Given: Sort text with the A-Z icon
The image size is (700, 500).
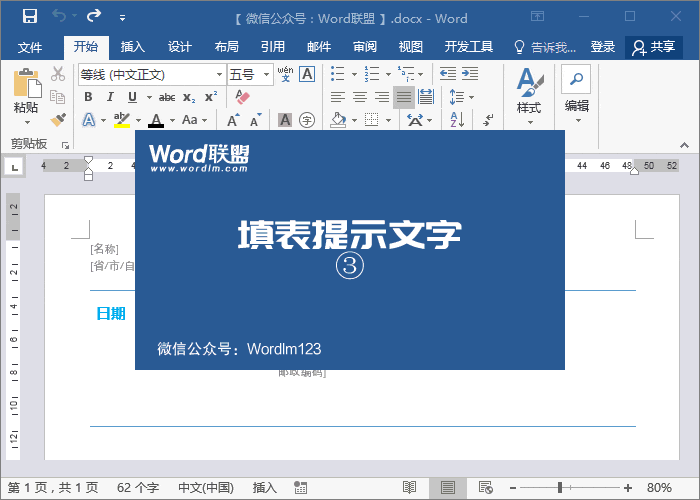Looking at the screenshot, I should [x=457, y=120].
